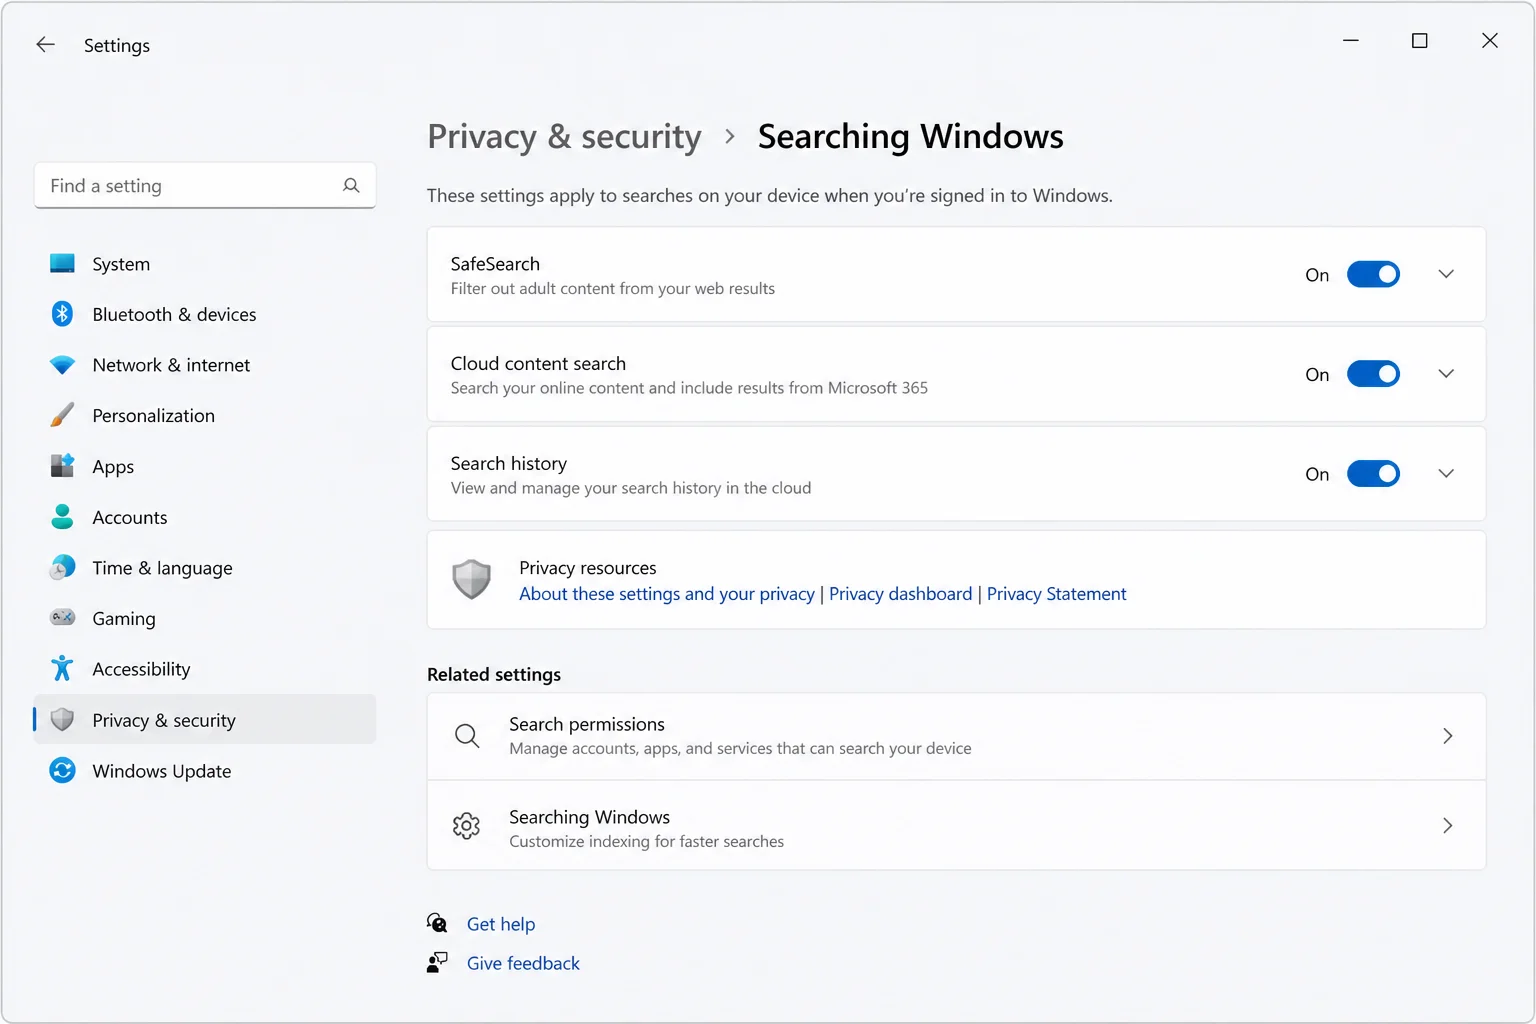1536x1024 pixels.
Task: Click the Accounts person icon
Action: [62, 517]
